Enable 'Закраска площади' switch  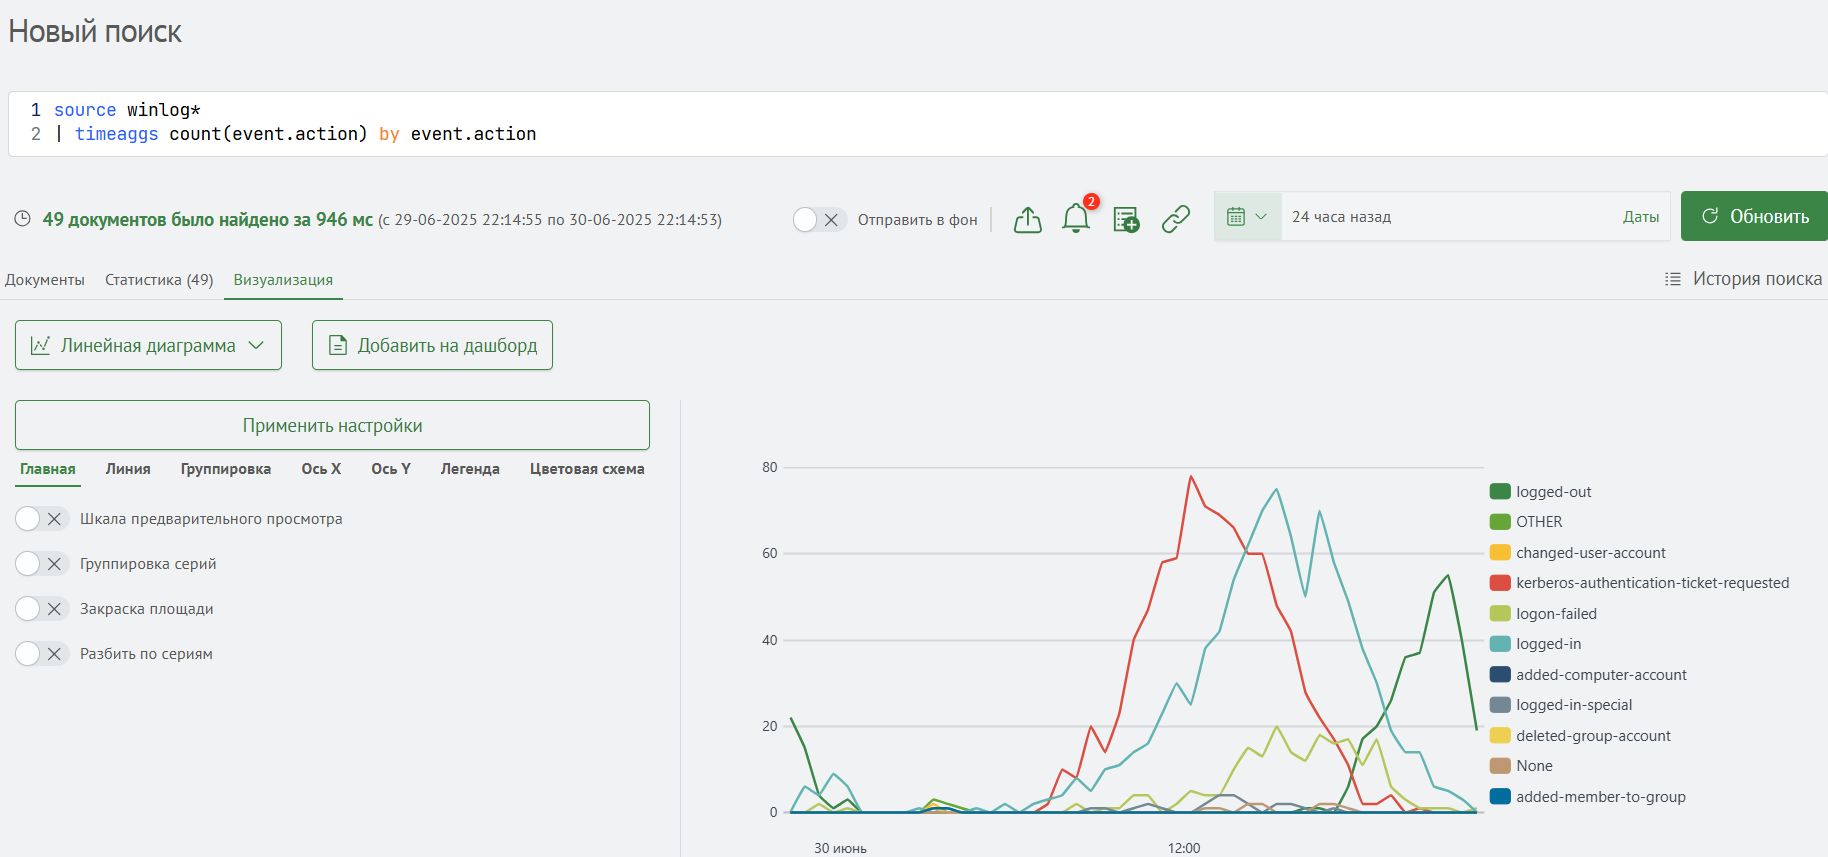tap(42, 609)
